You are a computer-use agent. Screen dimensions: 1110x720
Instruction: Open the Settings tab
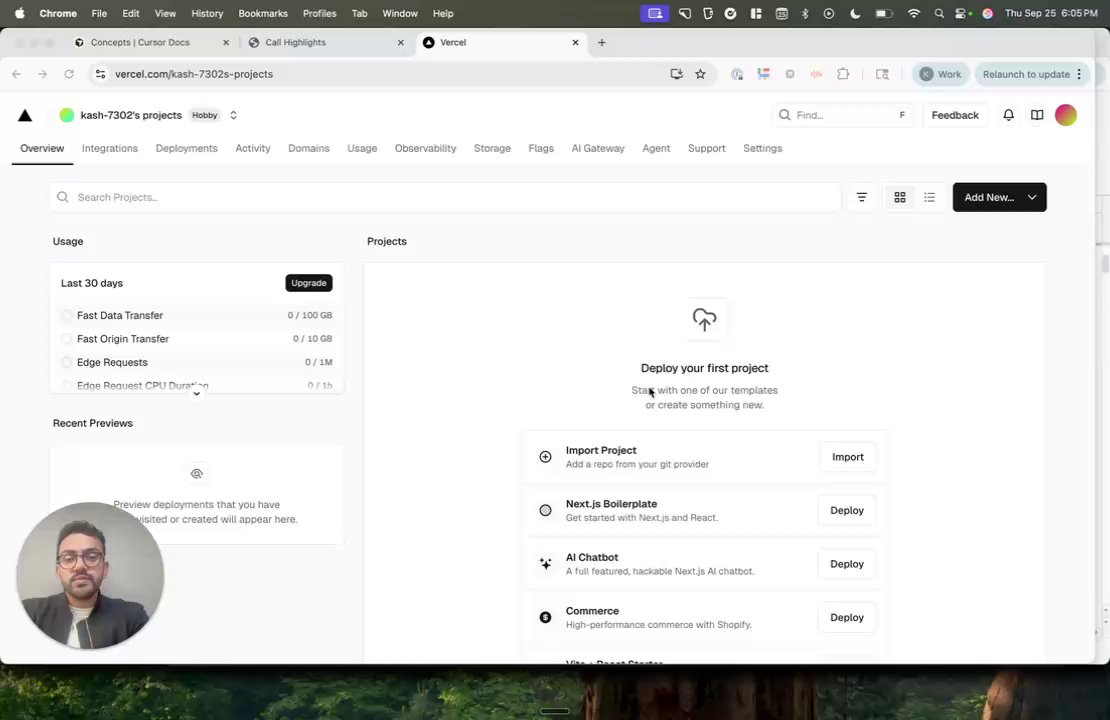pos(762,149)
